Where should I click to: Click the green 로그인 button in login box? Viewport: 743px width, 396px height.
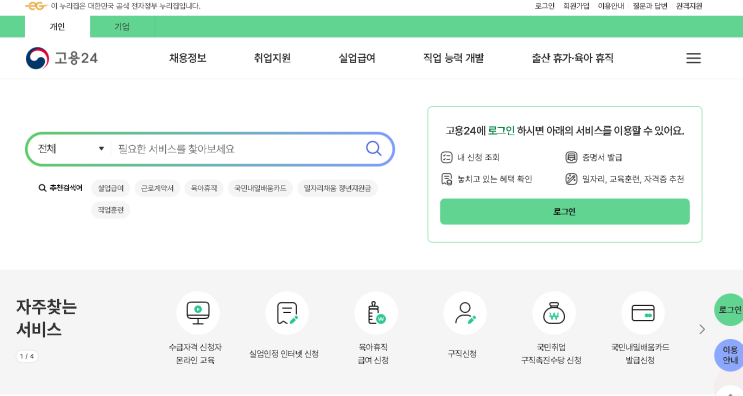(x=565, y=211)
